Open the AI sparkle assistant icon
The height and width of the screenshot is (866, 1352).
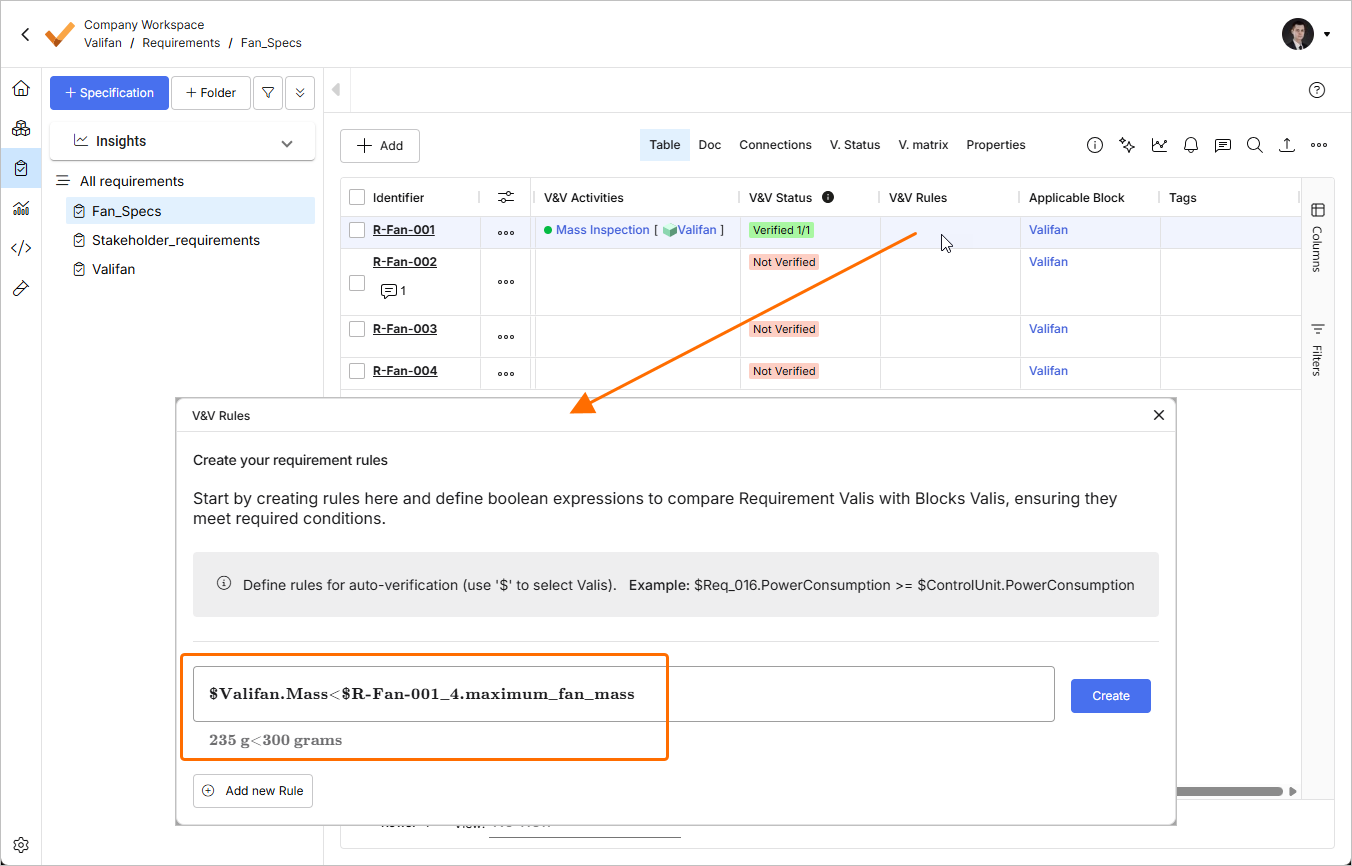click(x=1127, y=145)
